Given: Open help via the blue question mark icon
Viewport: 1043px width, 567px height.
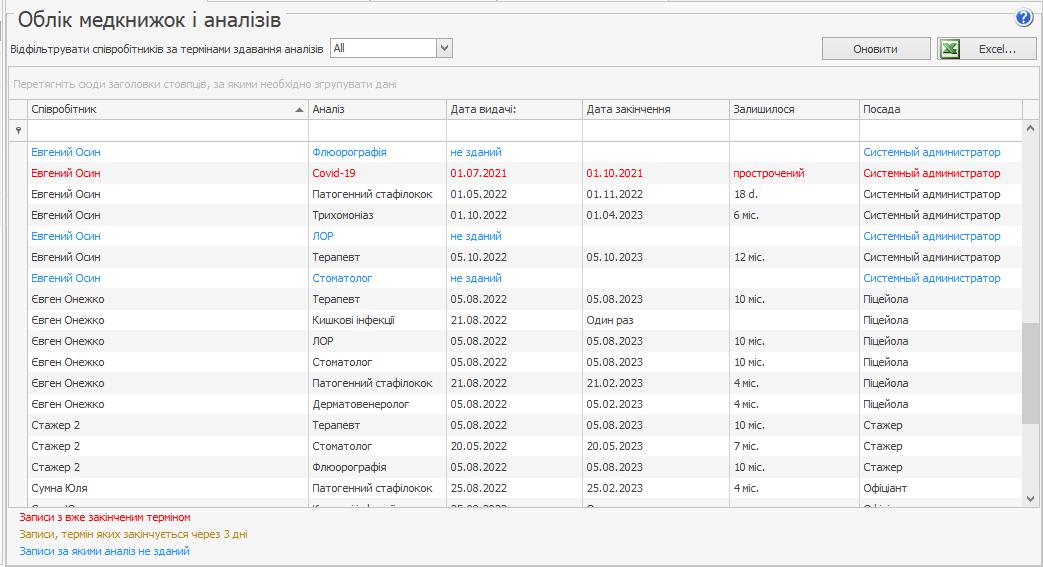Looking at the screenshot, I should [x=1023, y=18].
